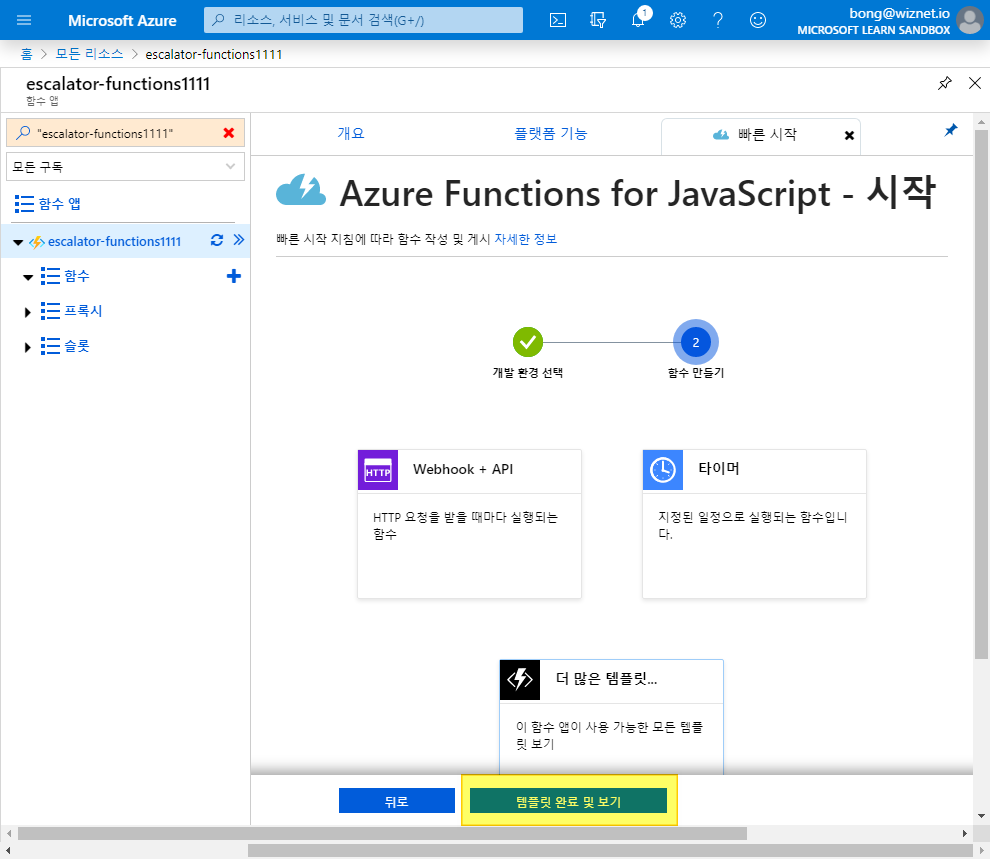The image size is (990, 859).
Task: Refresh the escalator-functions1111 function app
Action: pos(217,240)
